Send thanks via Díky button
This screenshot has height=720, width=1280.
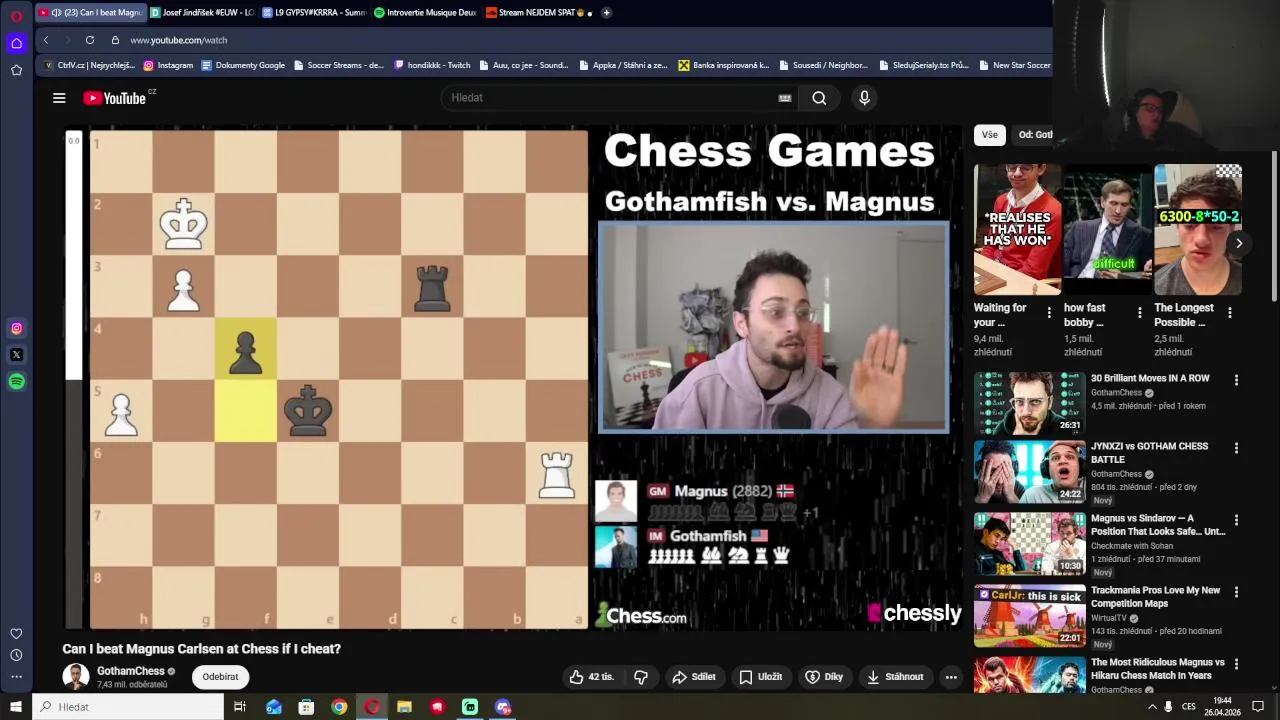(824, 677)
